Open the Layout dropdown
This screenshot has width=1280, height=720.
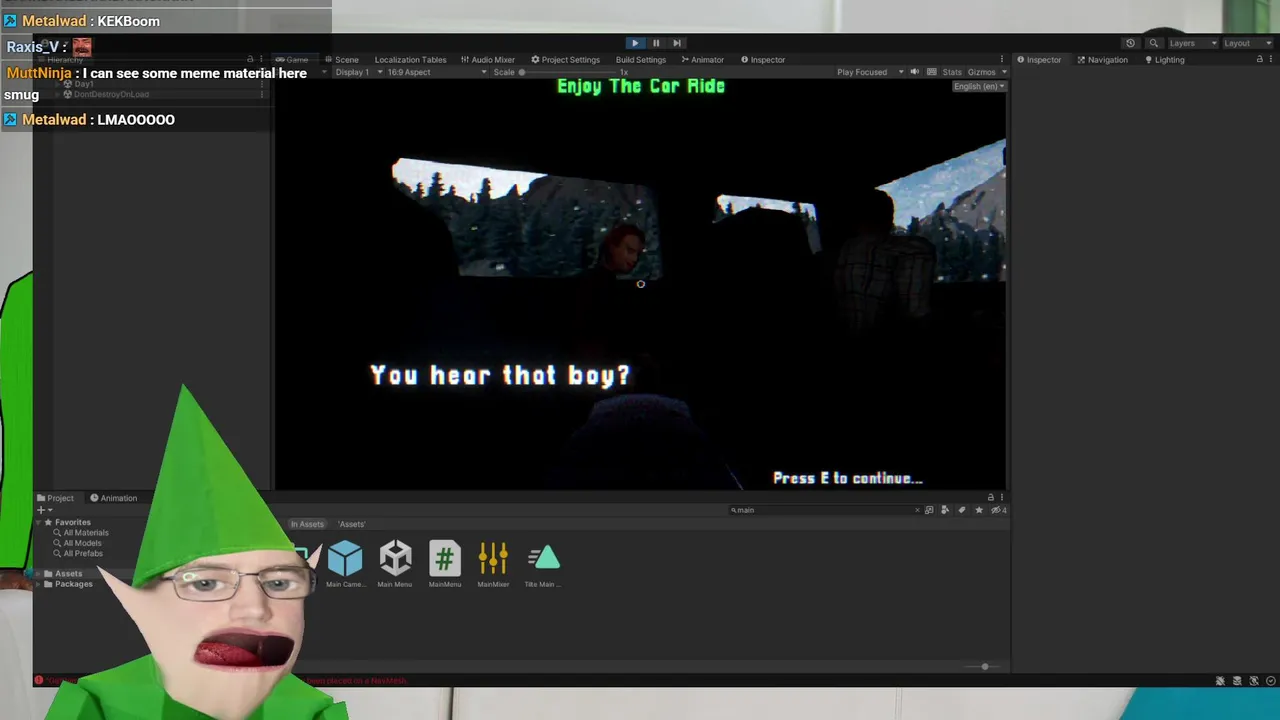click(1248, 43)
